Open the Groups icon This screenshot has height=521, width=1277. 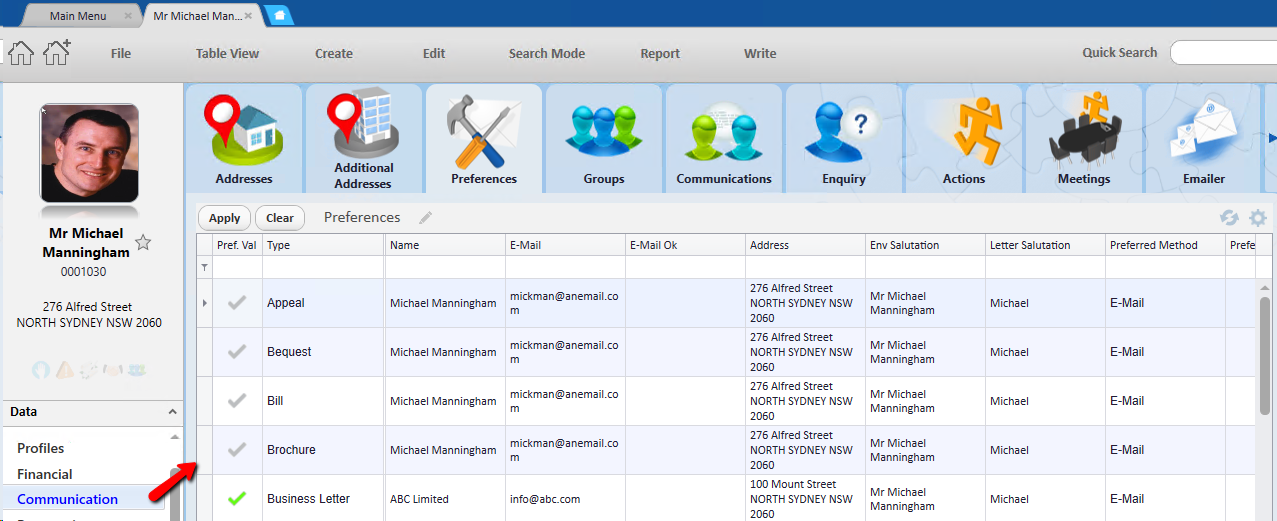click(x=604, y=139)
